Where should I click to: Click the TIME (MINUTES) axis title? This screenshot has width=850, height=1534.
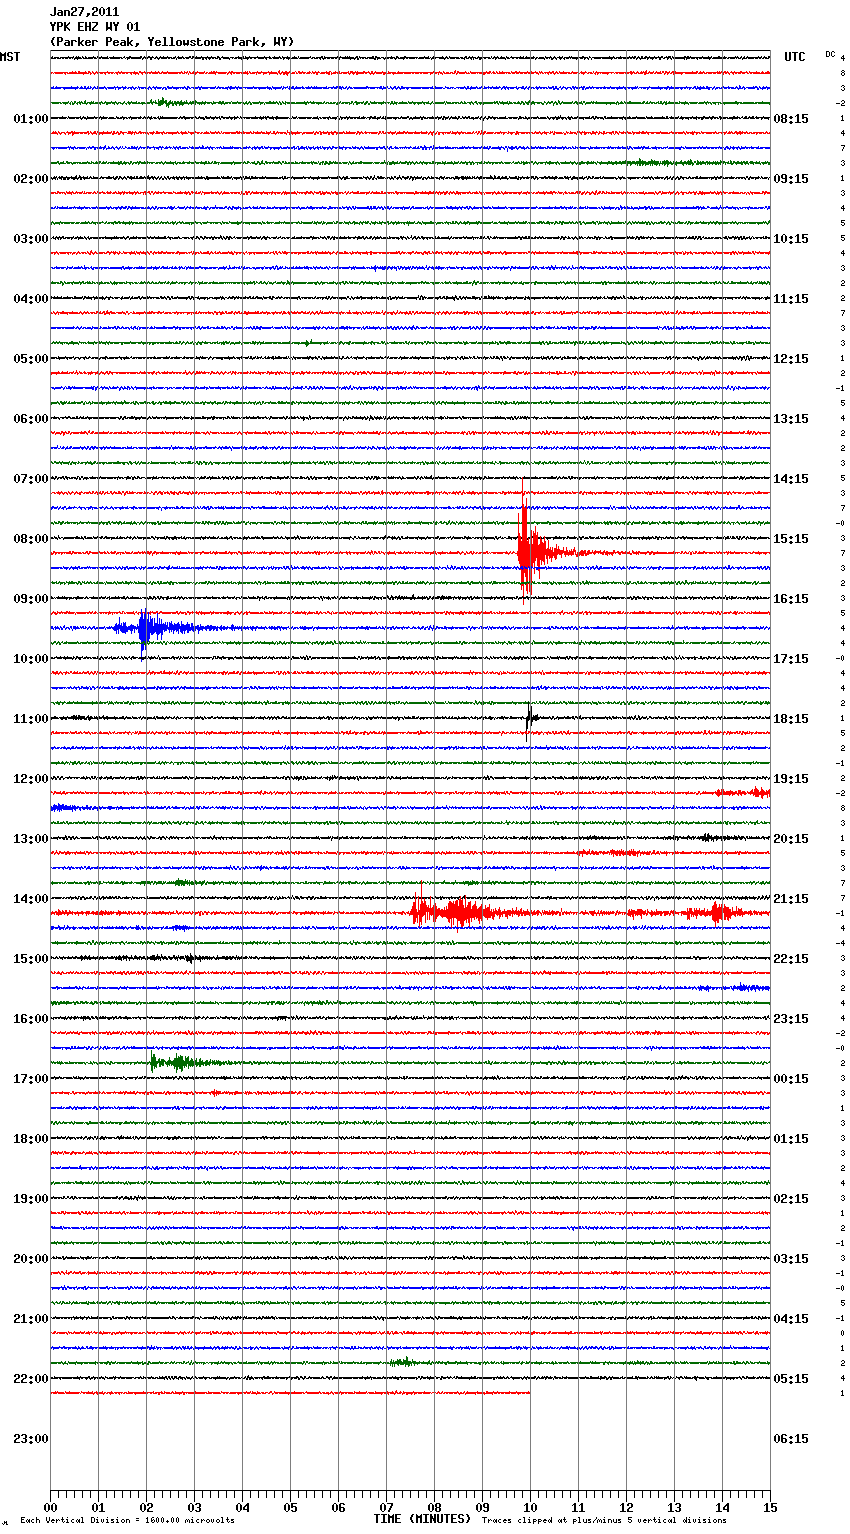pyautogui.click(x=422, y=1519)
